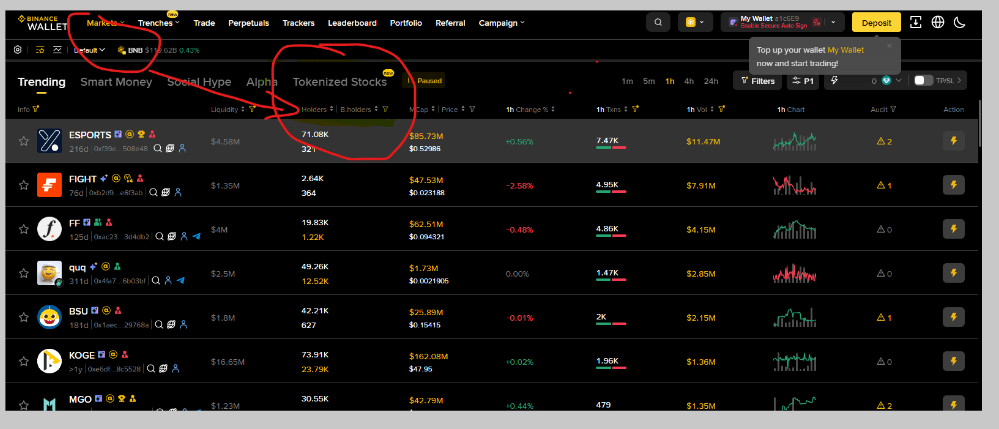Click the Telegram icon on FF row
The width and height of the screenshot is (999, 429).
point(196,236)
